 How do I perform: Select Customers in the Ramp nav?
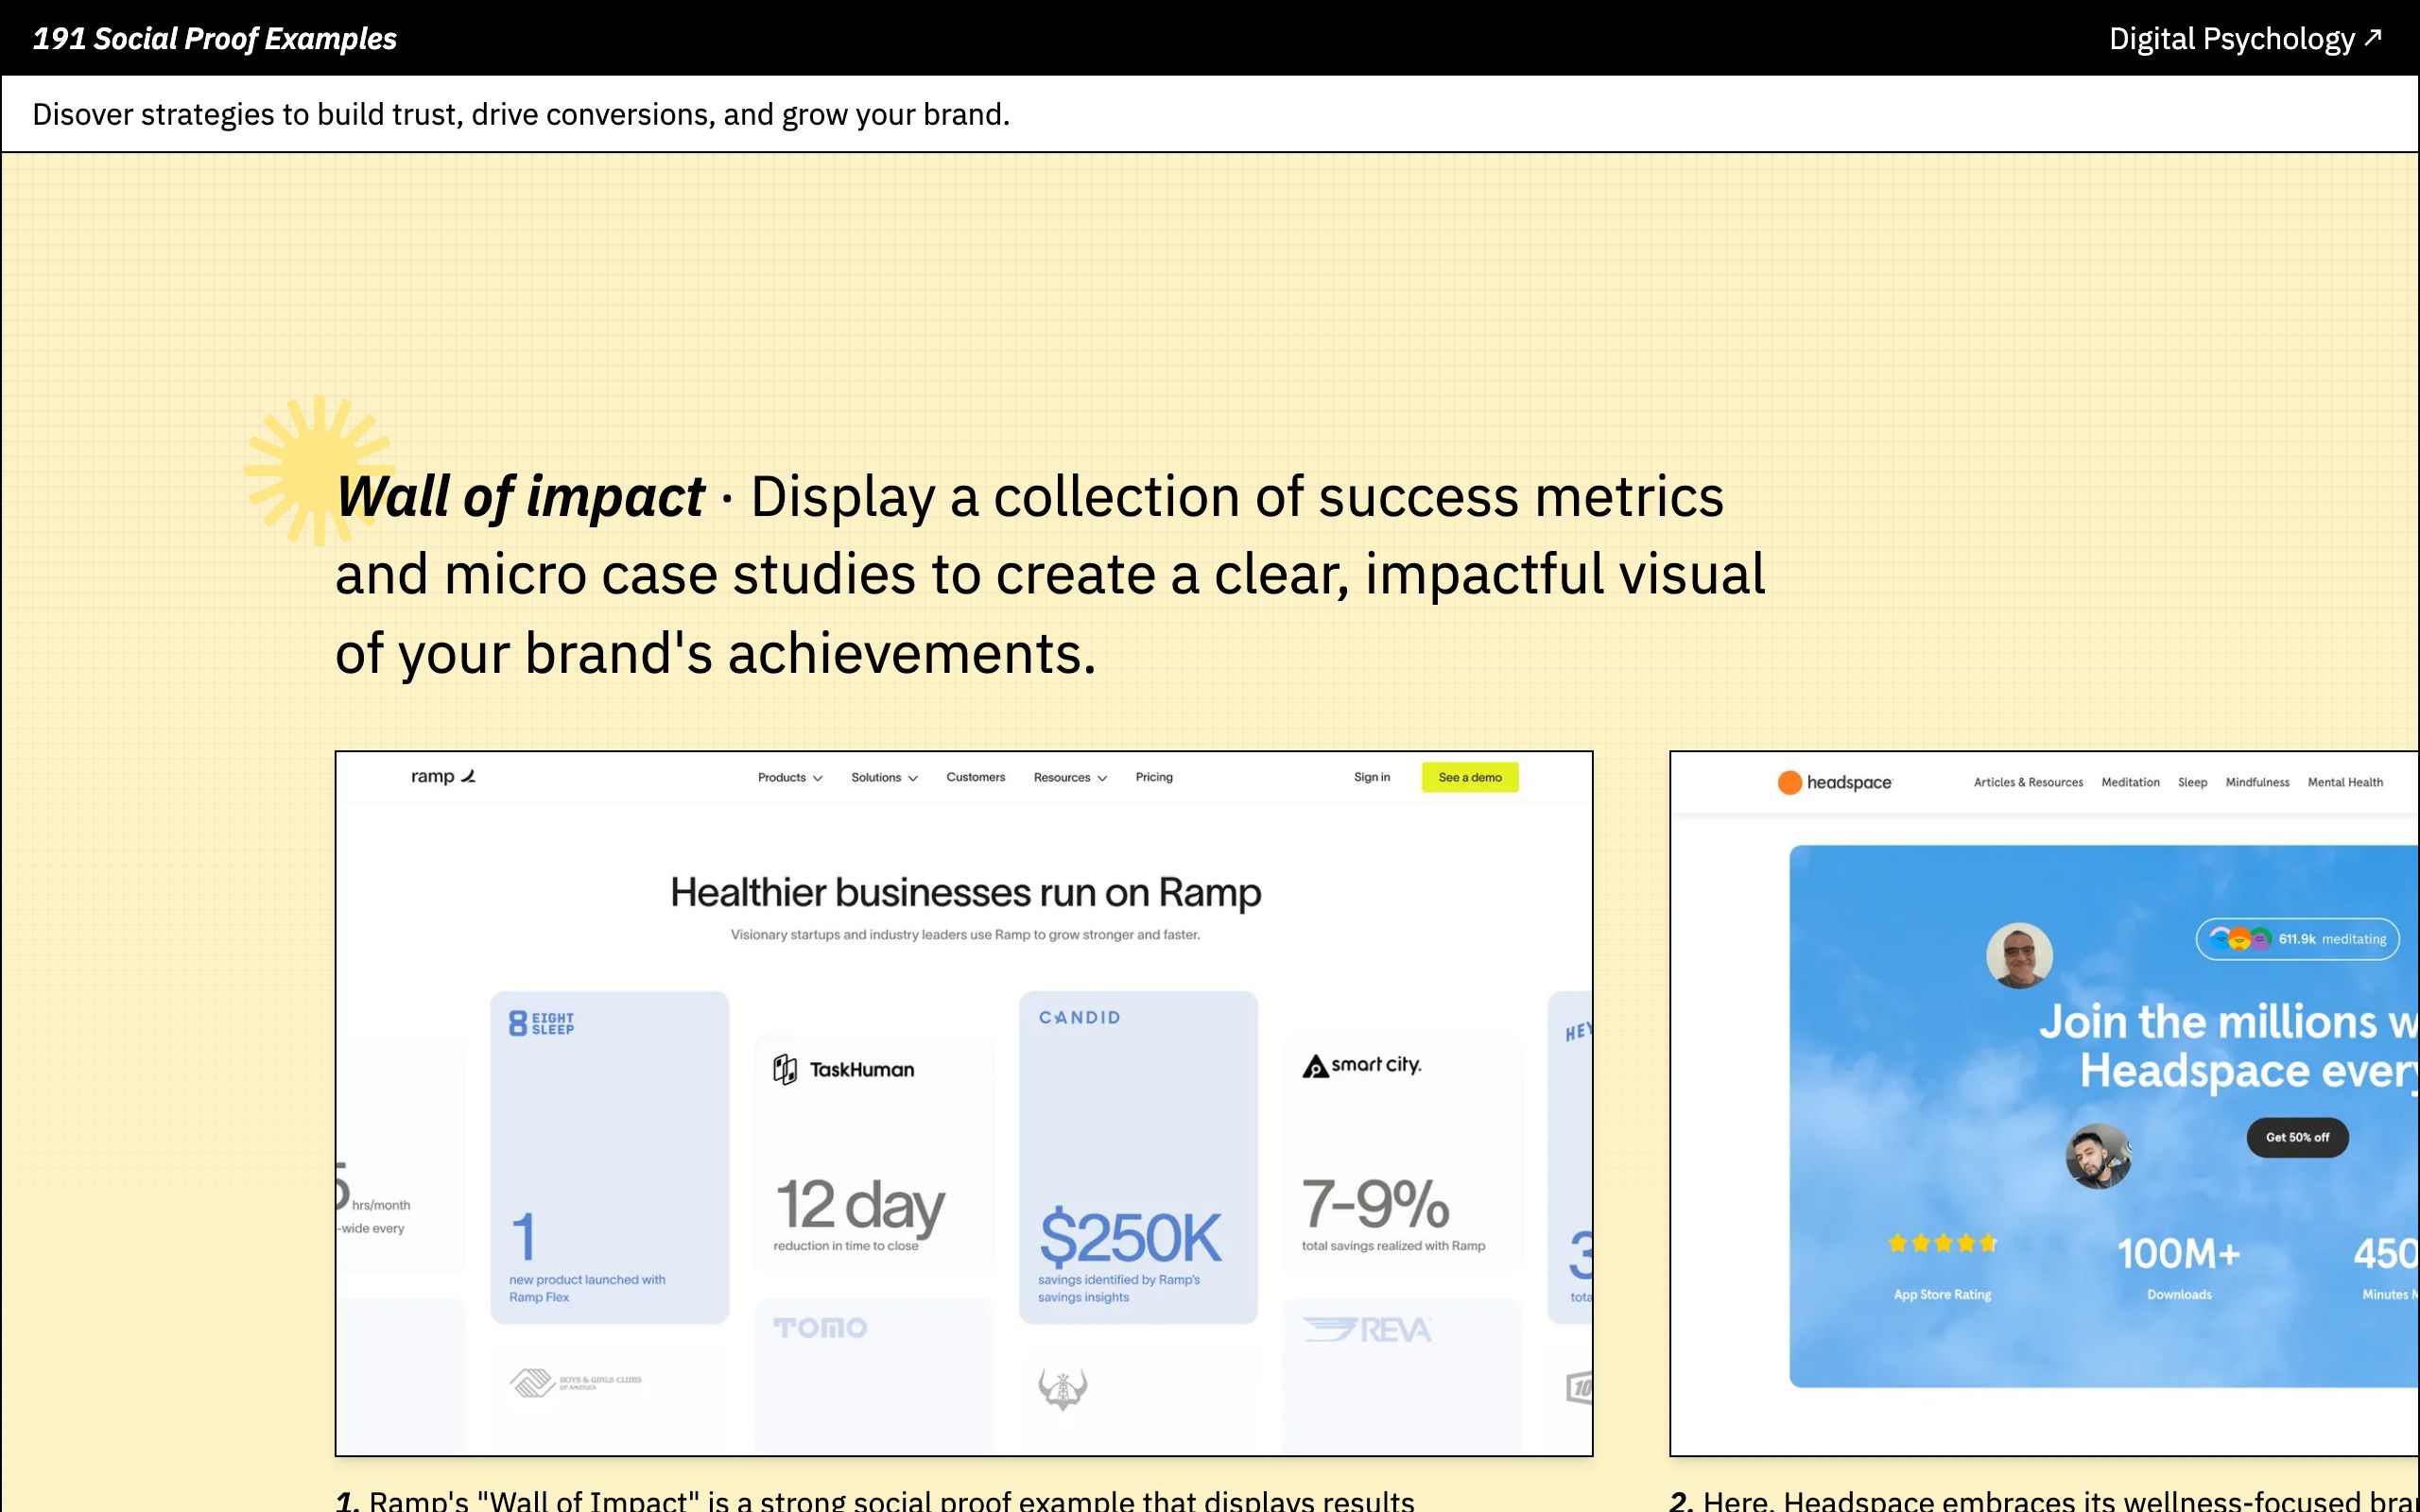tap(976, 777)
